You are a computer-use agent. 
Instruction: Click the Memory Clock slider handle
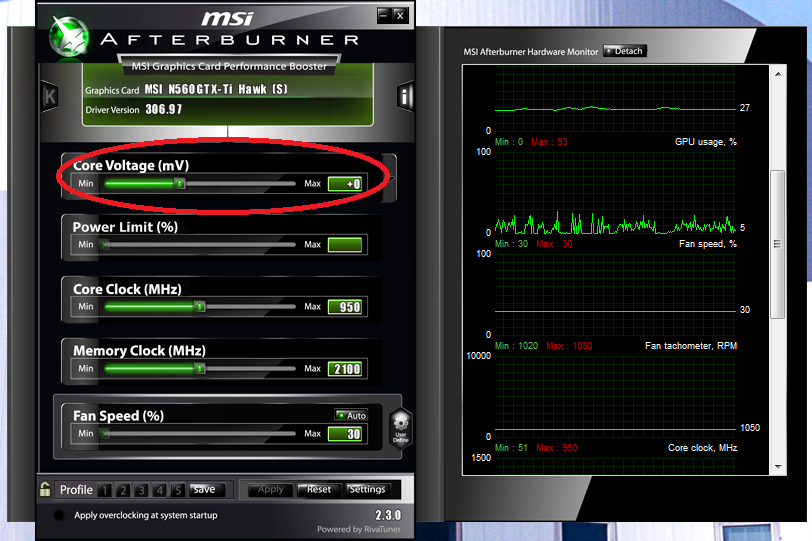click(199, 368)
